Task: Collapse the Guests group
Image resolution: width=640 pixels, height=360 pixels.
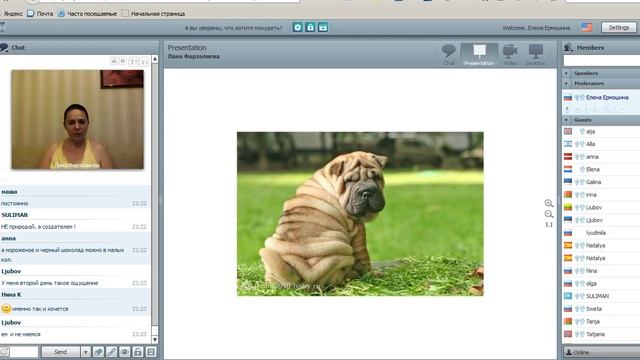Action: tap(567, 120)
